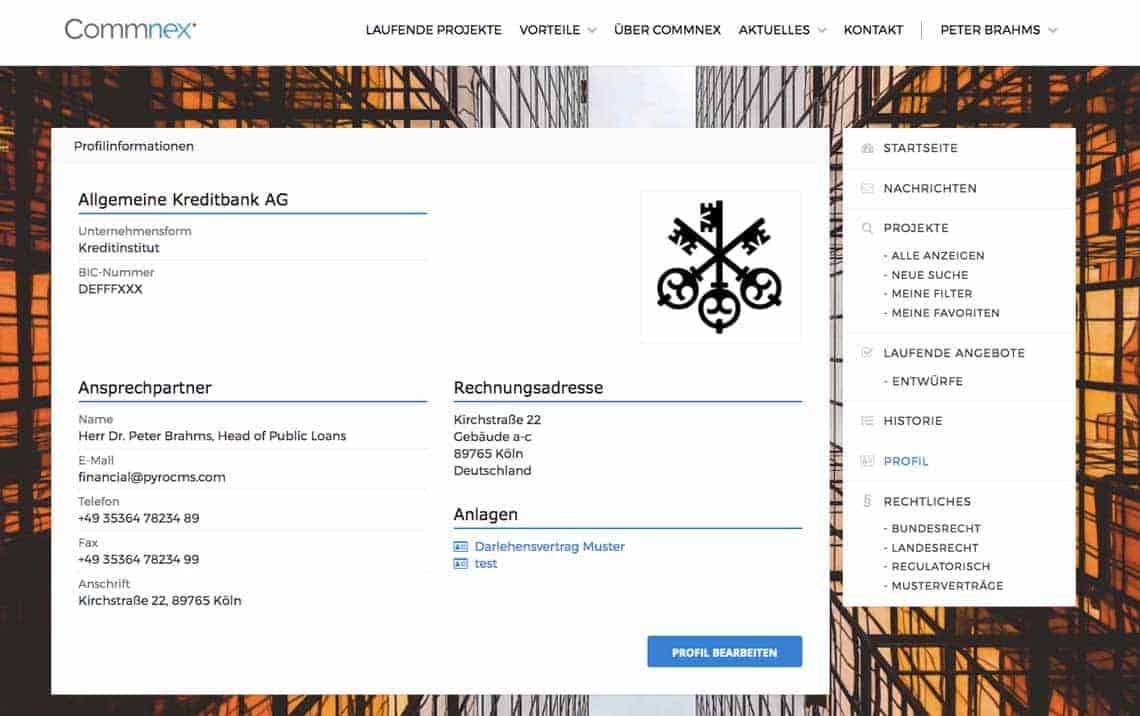The image size is (1140, 716).
Task: Click the file icon beside test attachment
Action: pyautogui.click(x=460, y=564)
